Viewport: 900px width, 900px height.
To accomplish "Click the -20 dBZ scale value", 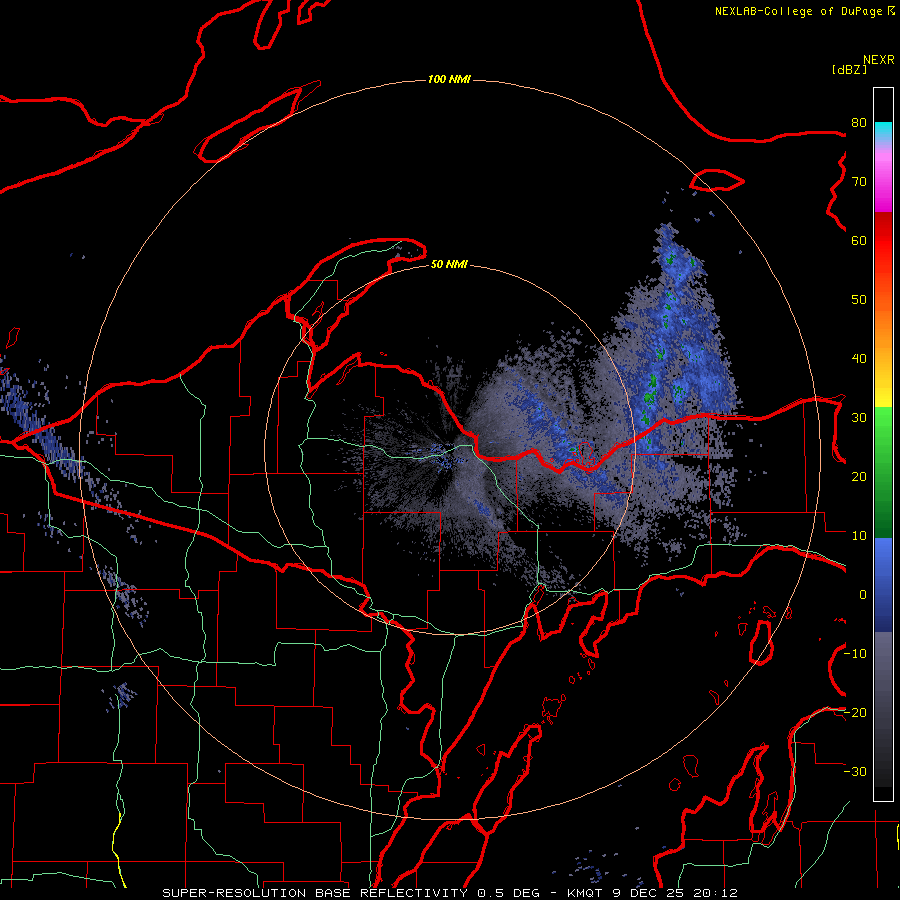I will [x=855, y=712].
